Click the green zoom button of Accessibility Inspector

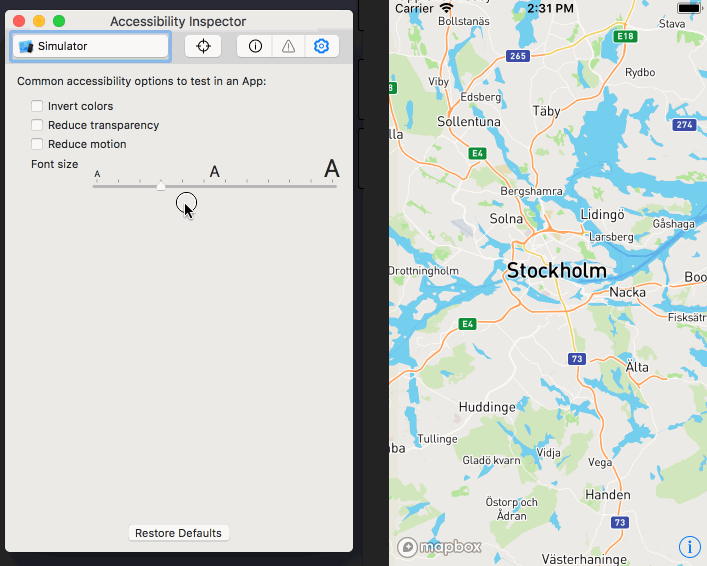point(59,21)
